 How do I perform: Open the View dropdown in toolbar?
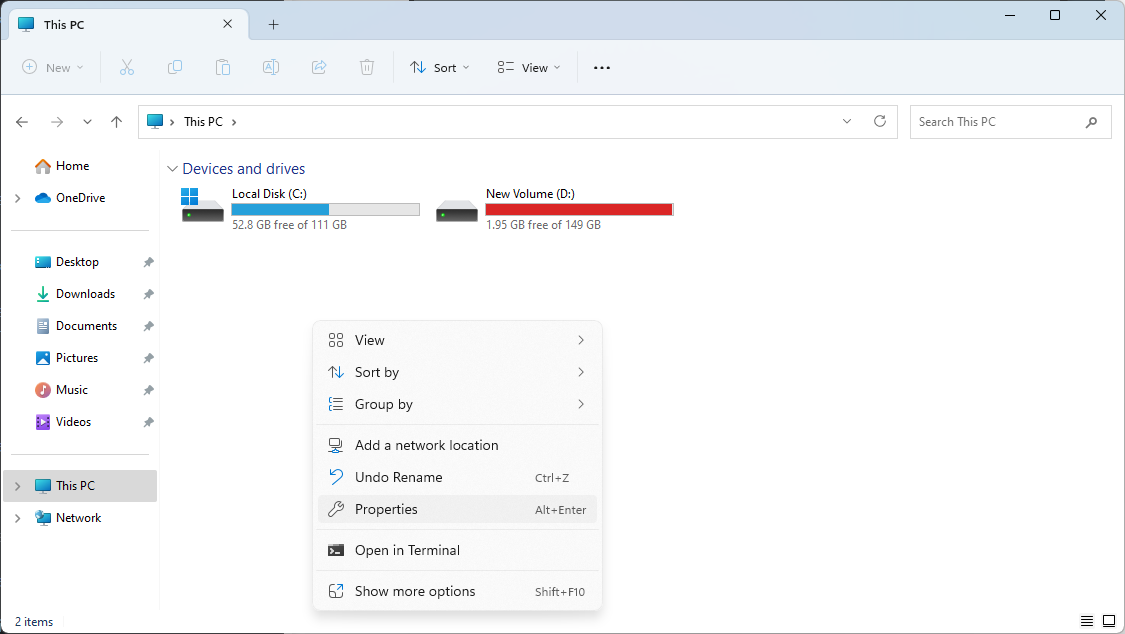(x=528, y=68)
